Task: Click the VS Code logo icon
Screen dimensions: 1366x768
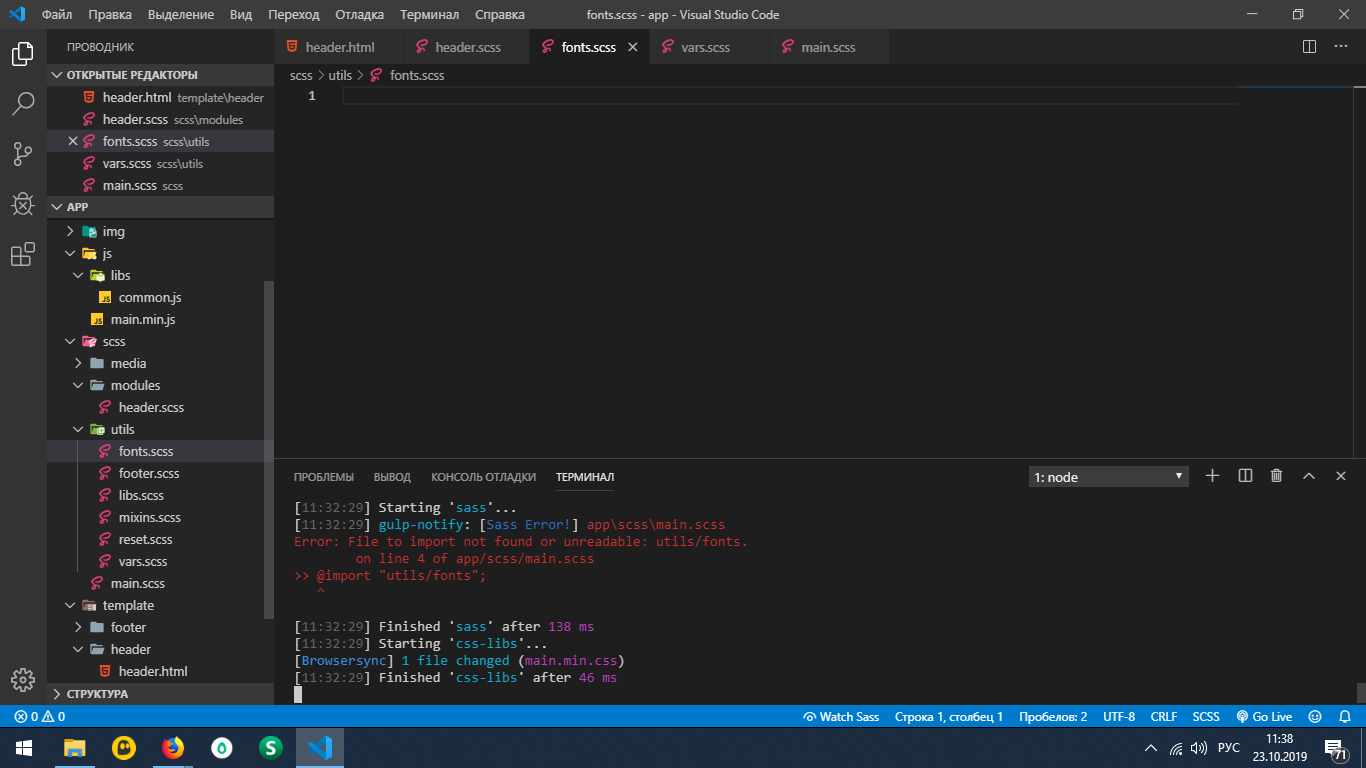Action: pyautogui.click(x=16, y=15)
